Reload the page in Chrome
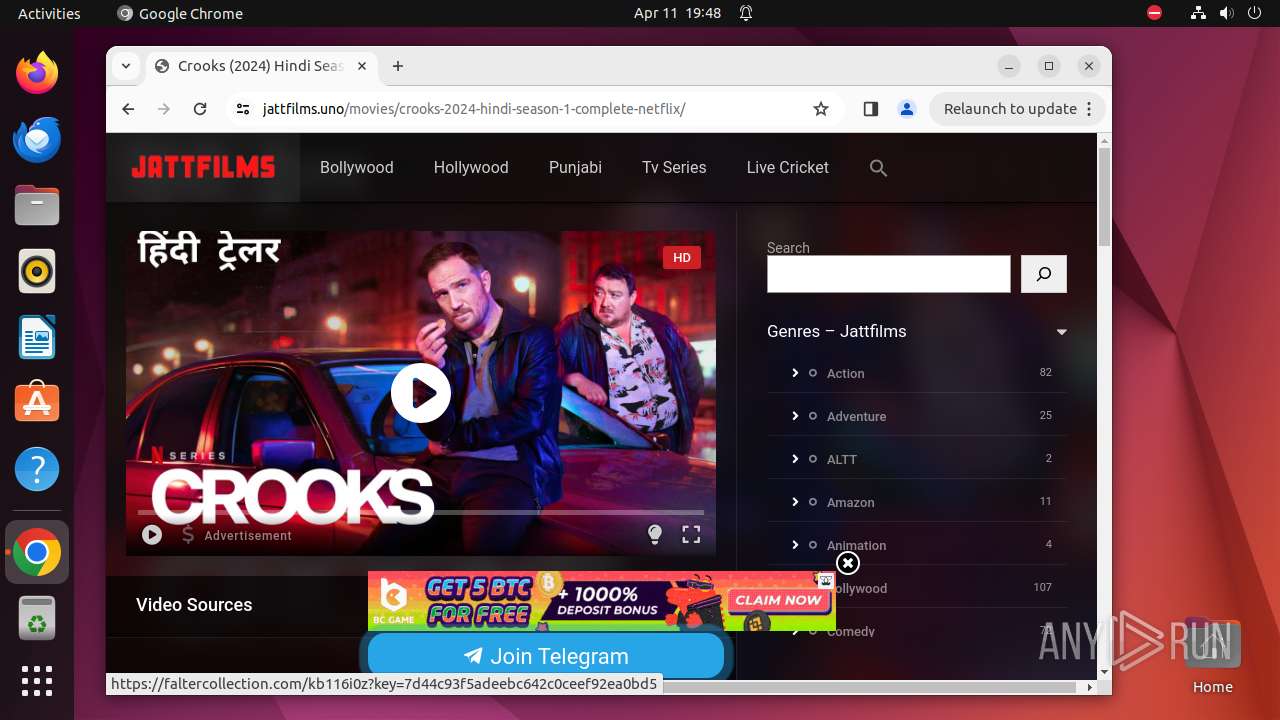The image size is (1280, 720). tap(200, 109)
